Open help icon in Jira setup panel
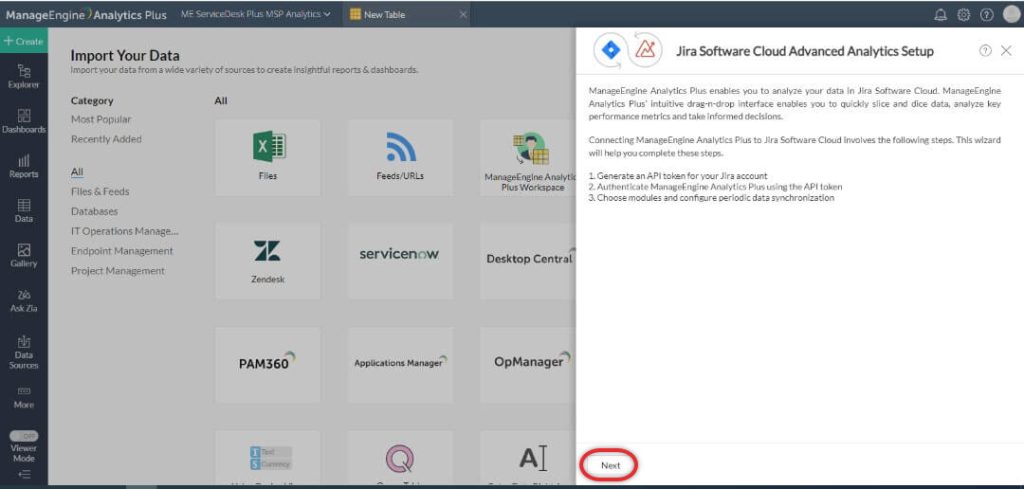This screenshot has height=489, width=1024. [x=985, y=51]
